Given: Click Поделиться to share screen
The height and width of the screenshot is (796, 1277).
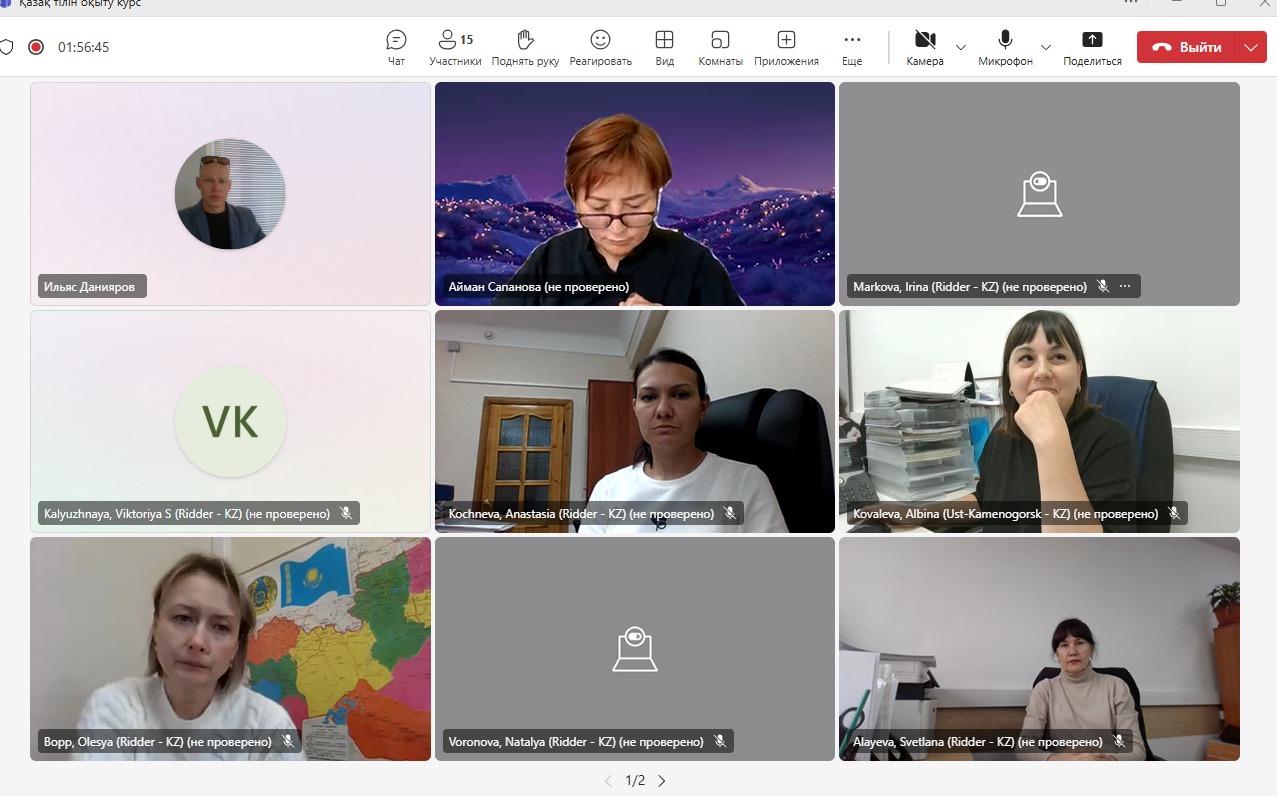Looking at the screenshot, I should point(1092,47).
